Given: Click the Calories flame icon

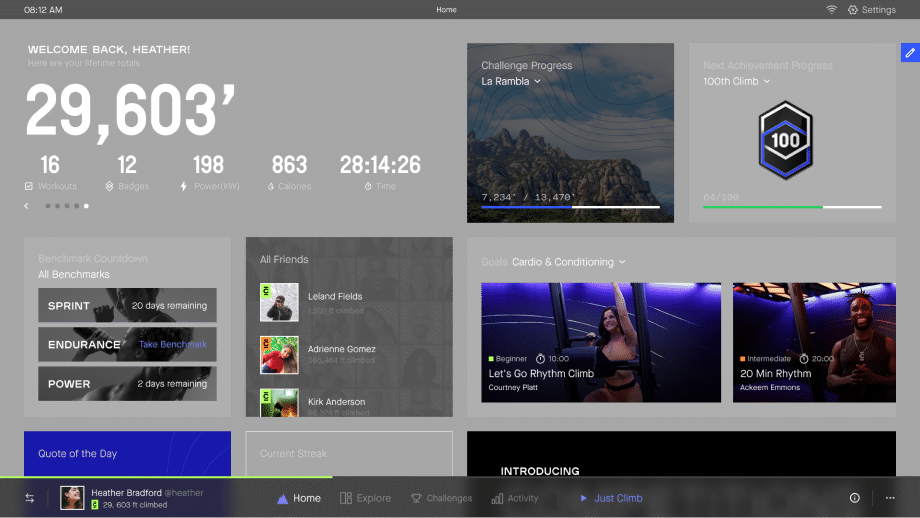Looking at the screenshot, I should coord(270,187).
